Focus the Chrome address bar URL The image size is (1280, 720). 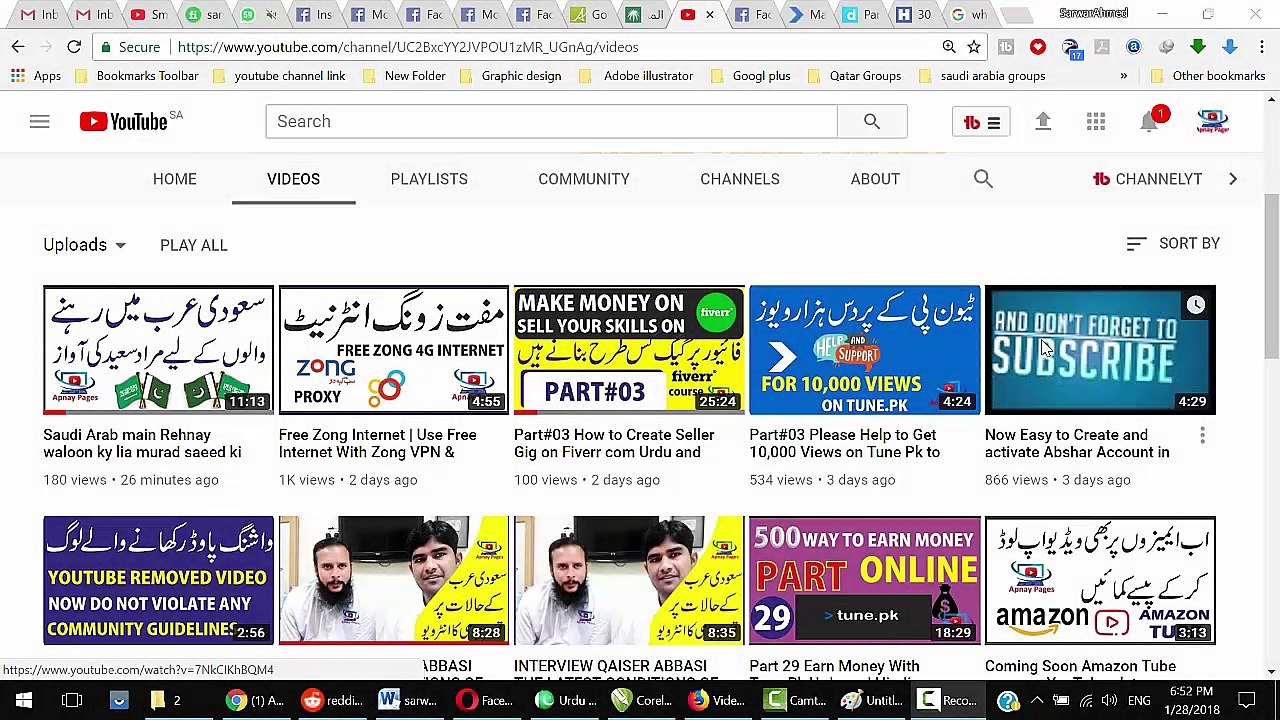(408, 47)
